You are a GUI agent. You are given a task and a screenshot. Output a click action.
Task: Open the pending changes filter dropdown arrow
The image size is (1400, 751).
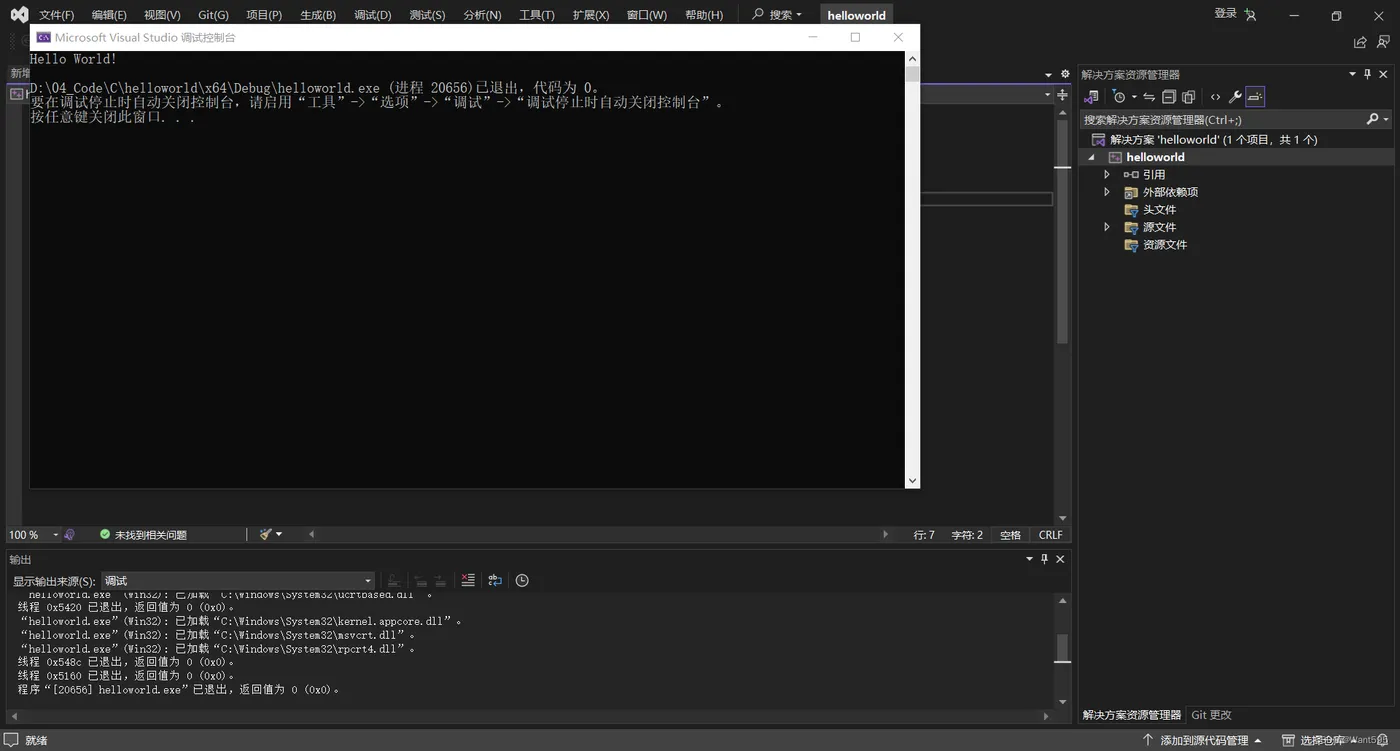pyautogui.click(x=1134, y=97)
